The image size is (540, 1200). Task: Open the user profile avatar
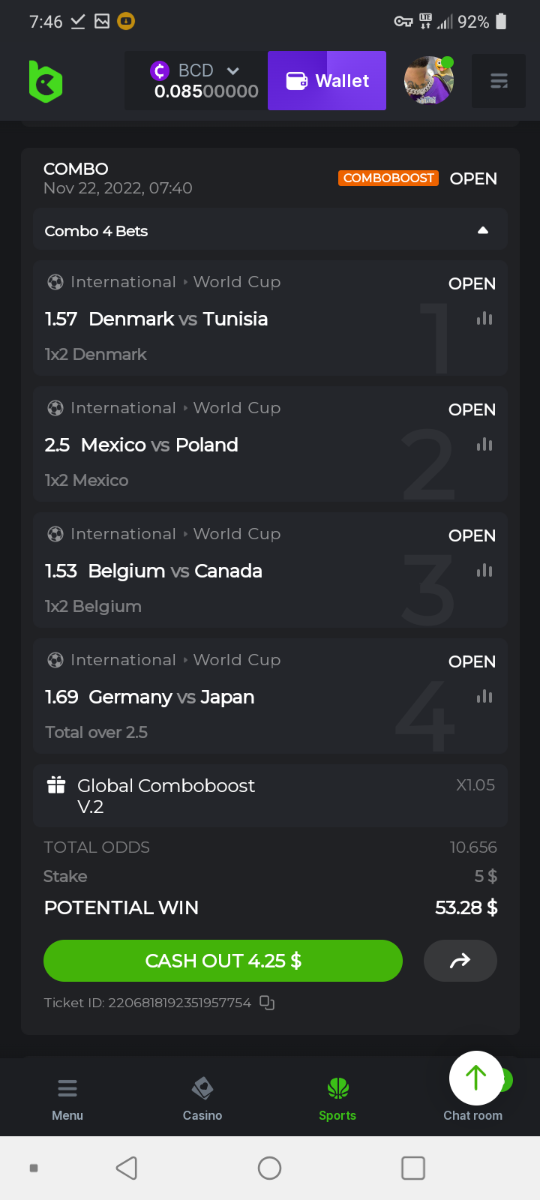point(429,81)
